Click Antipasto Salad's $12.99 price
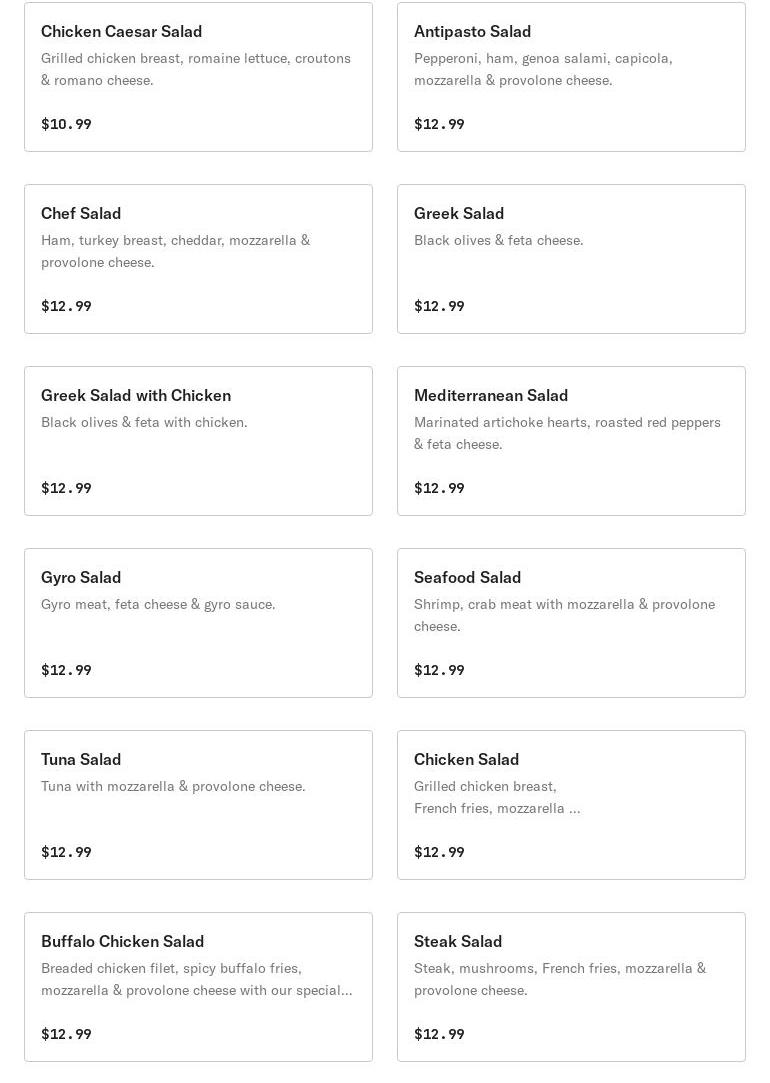This screenshot has width=770, height=1083. (x=439, y=124)
